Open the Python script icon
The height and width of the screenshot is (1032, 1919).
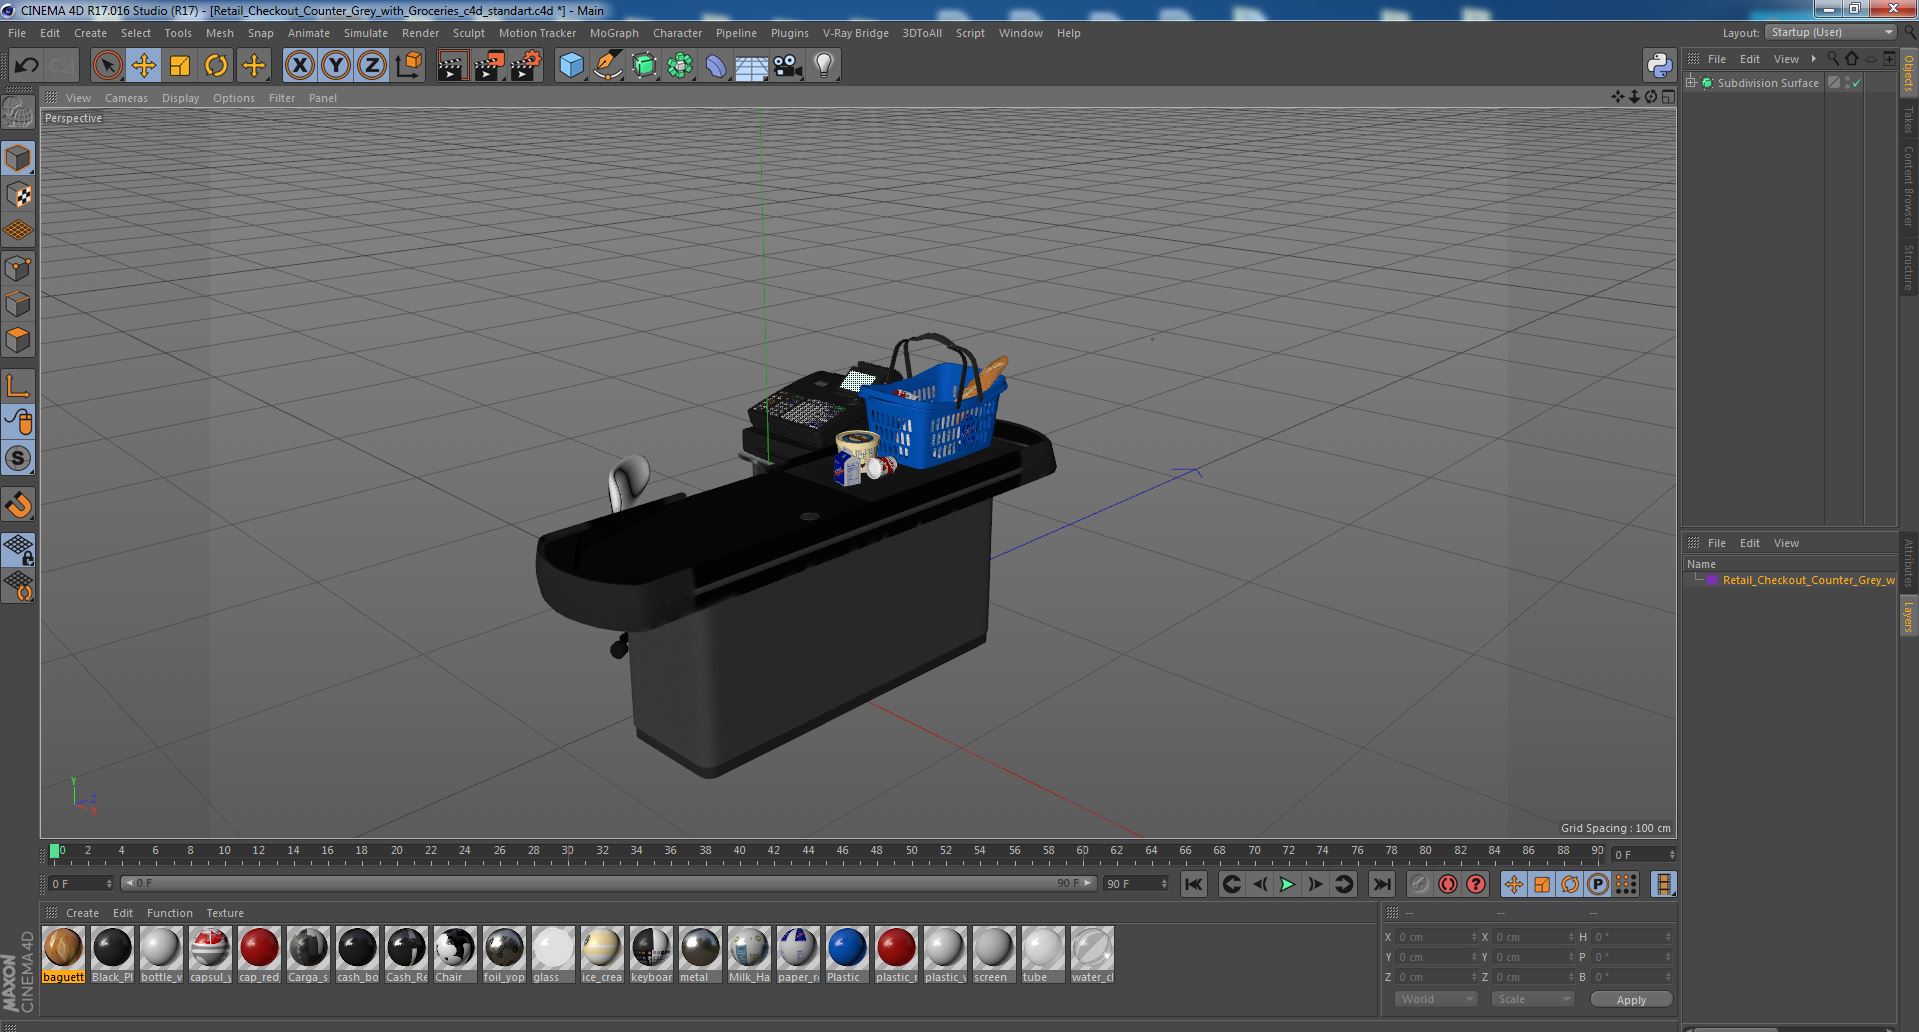(1659, 66)
